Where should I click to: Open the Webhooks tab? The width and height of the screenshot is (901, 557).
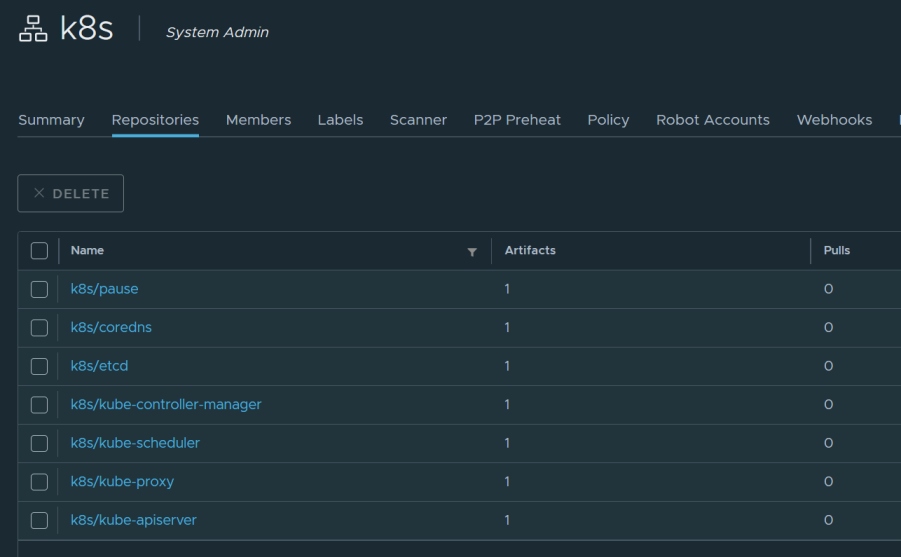tap(834, 120)
